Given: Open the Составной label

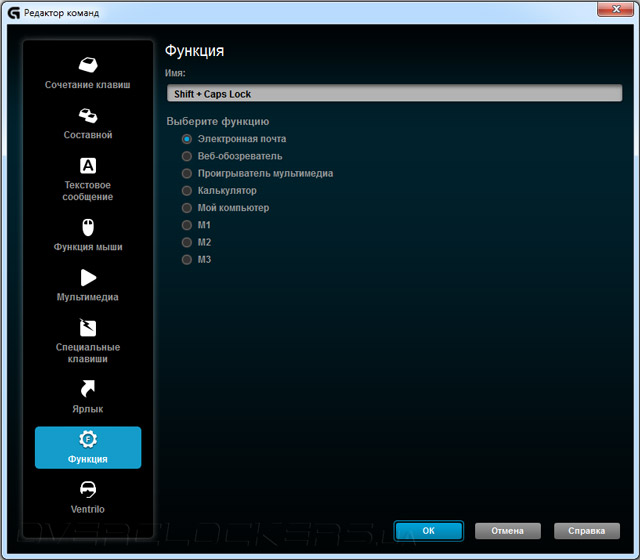Looking at the screenshot, I should tap(88, 135).
